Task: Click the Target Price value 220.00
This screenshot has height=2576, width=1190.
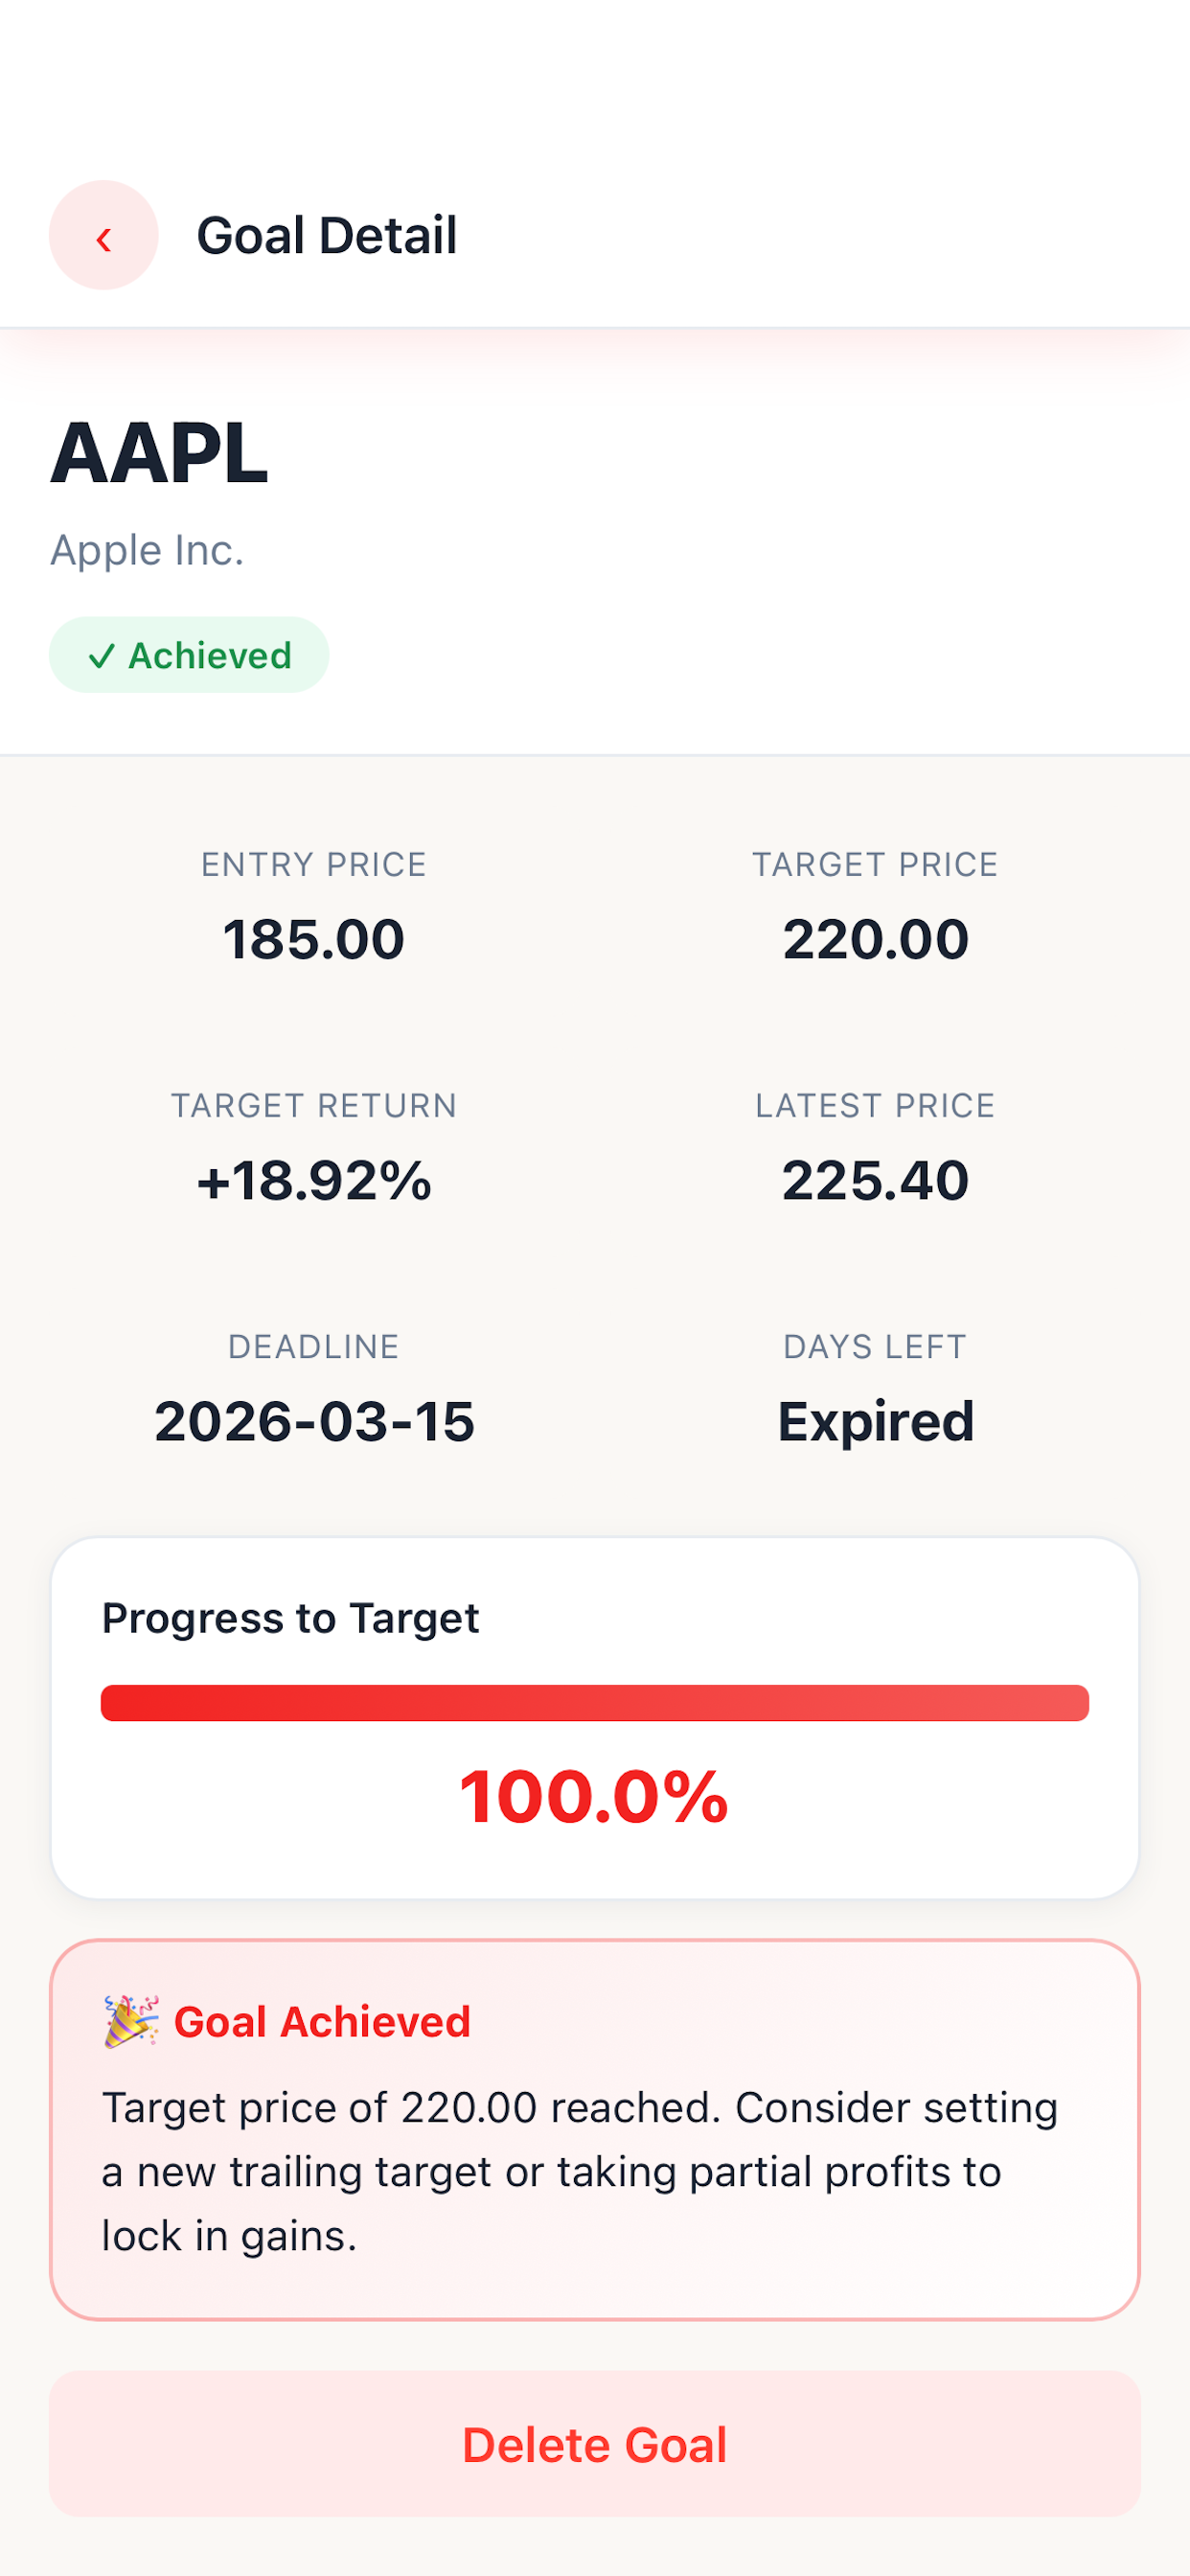Action: pyautogui.click(x=875, y=939)
